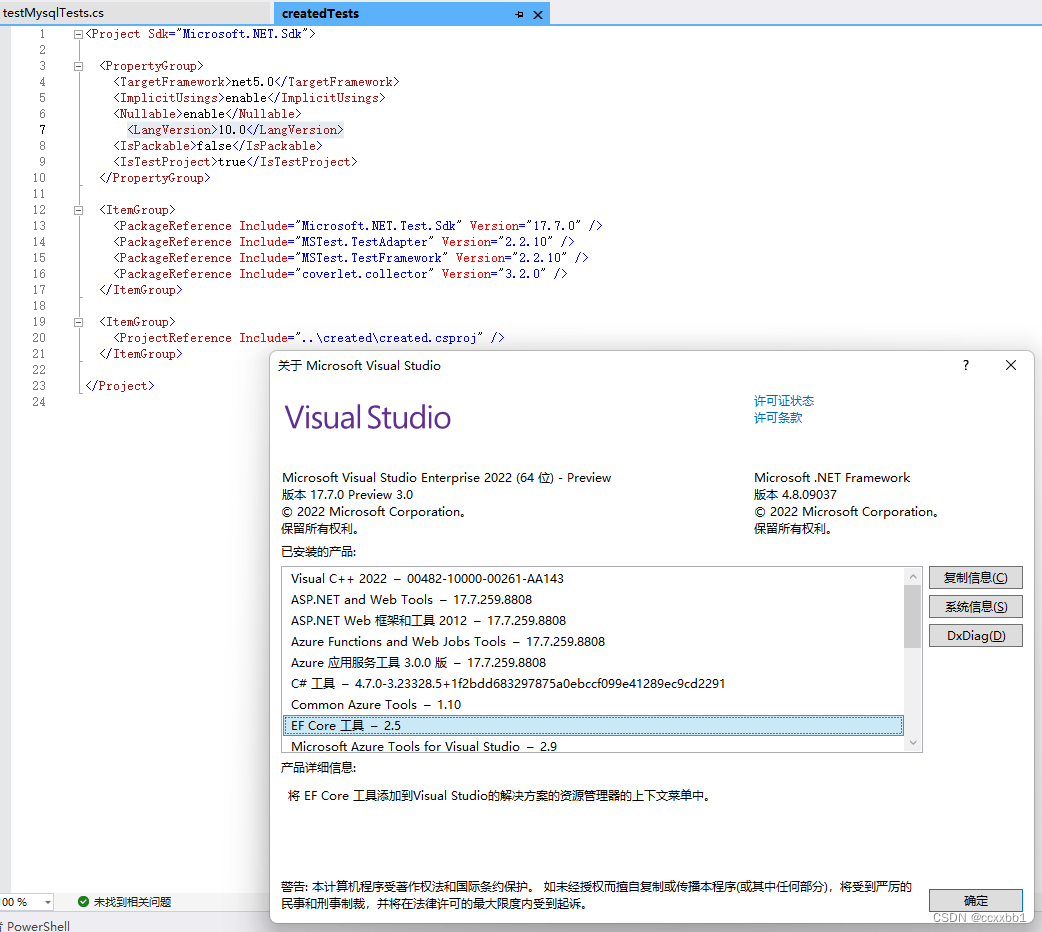The image size is (1042, 932).
Task: Click the IsTestProject true line
Action: click(x=235, y=162)
